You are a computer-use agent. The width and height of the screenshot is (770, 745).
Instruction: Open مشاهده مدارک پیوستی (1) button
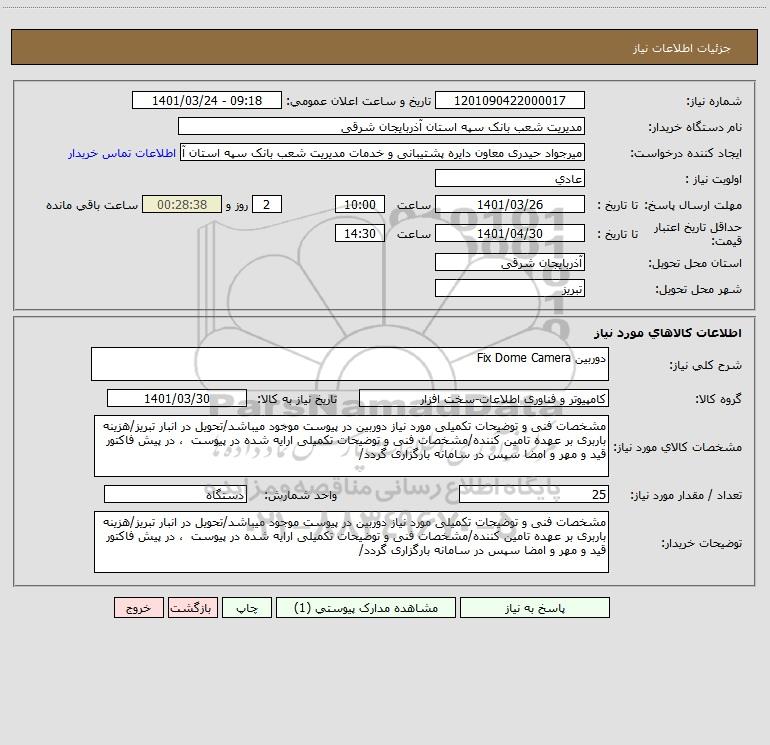tap(366, 608)
